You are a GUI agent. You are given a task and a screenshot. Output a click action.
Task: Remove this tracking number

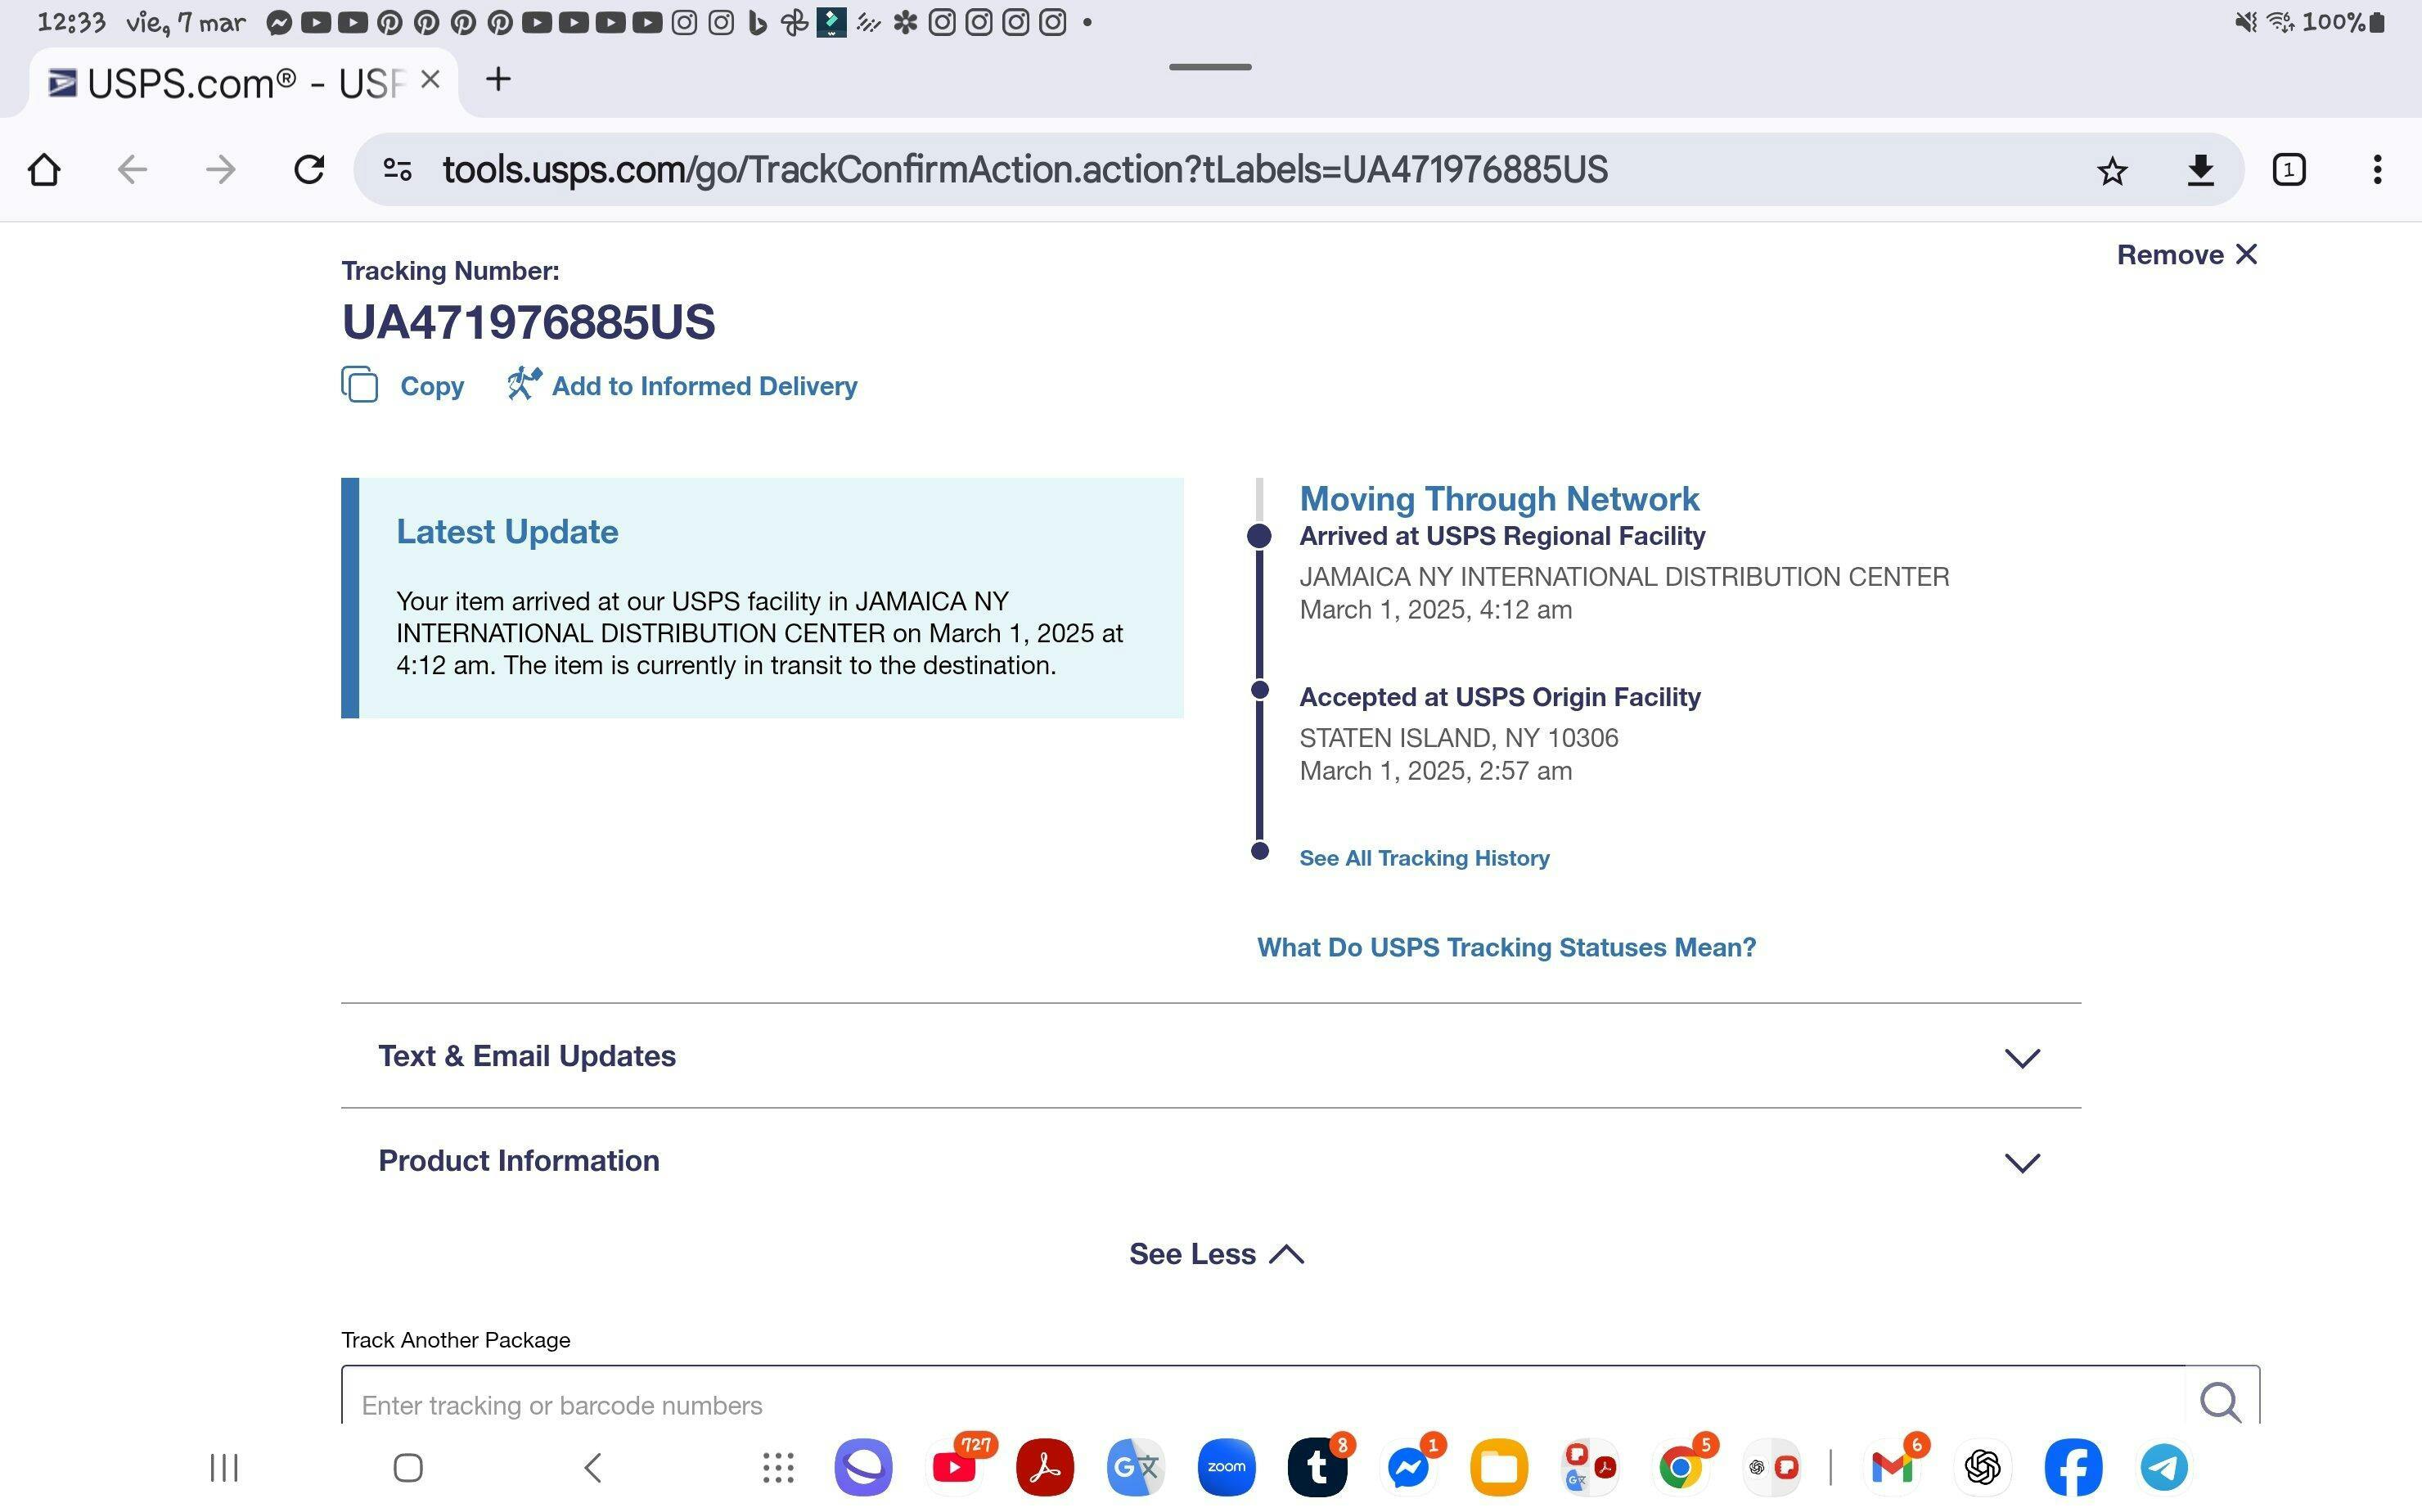[x=2186, y=255]
